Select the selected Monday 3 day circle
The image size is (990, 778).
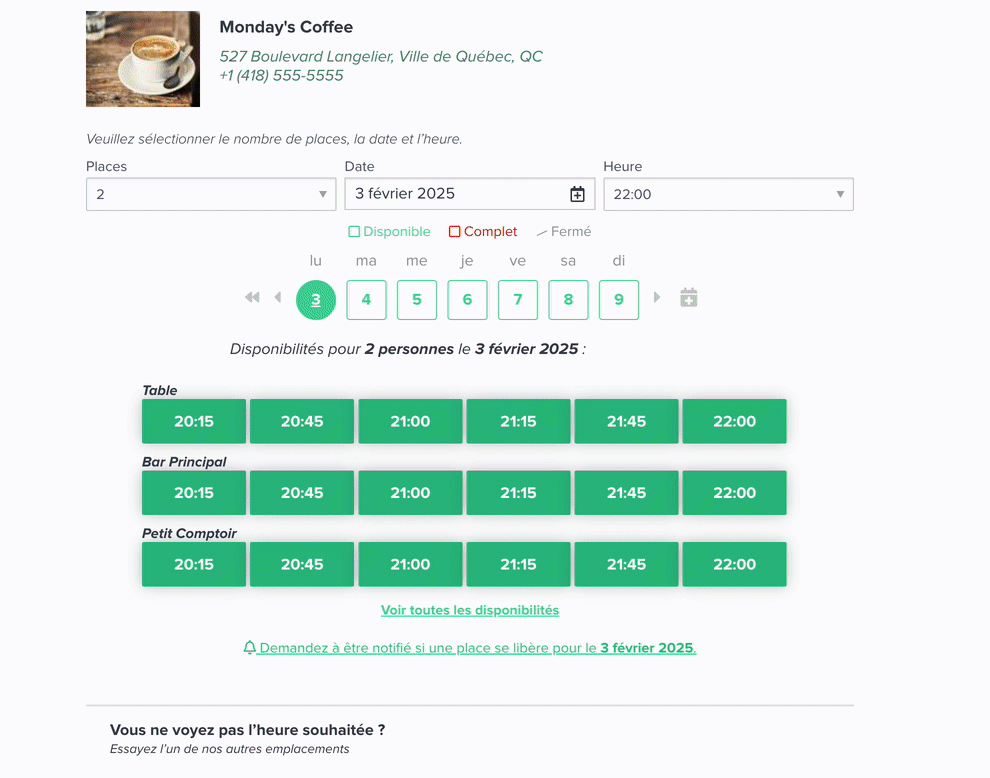coord(316,300)
